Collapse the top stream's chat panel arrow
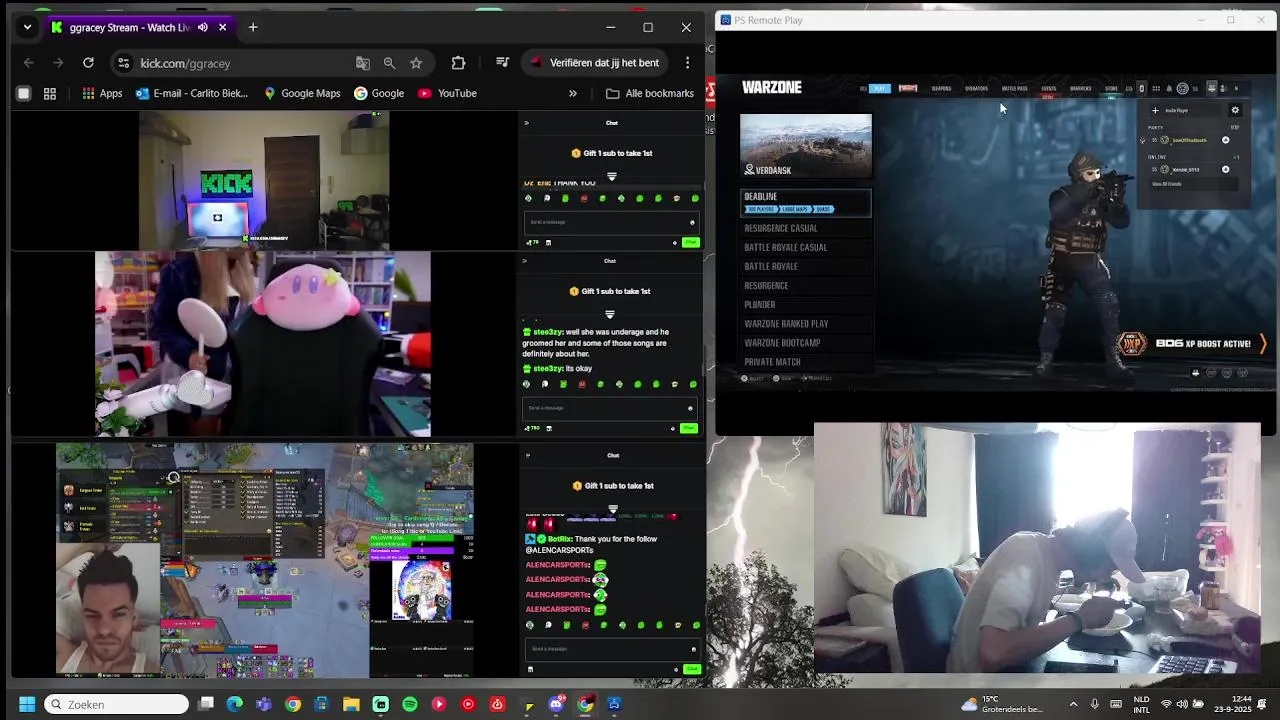The height and width of the screenshot is (720, 1280). pos(526,123)
